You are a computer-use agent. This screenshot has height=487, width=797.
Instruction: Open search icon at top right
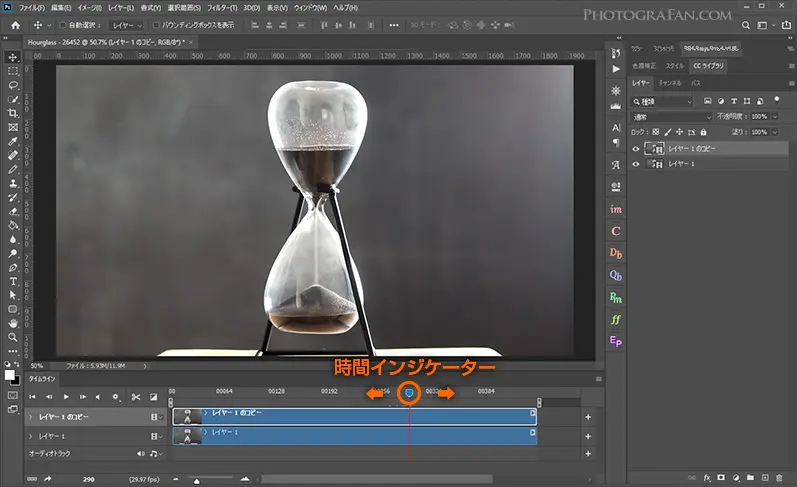tap(746, 25)
